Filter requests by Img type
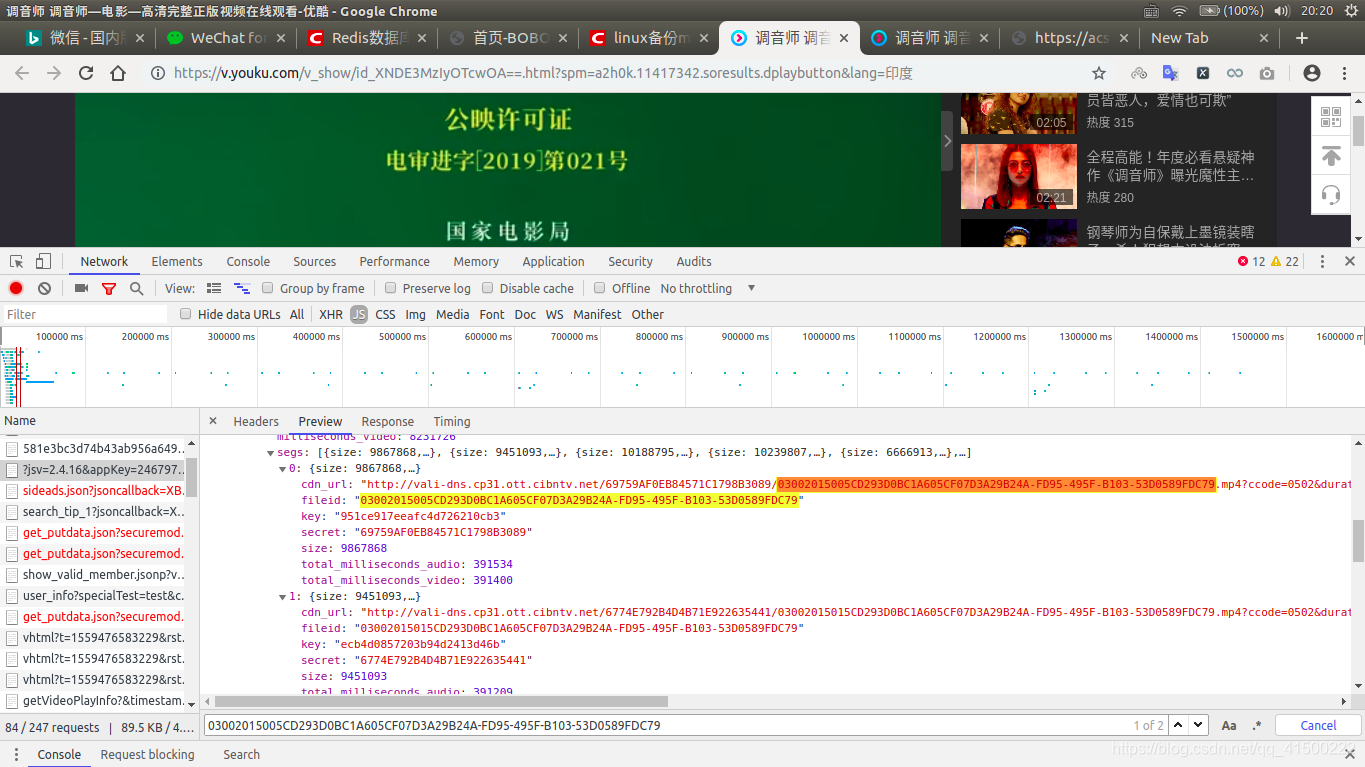This screenshot has width=1365, height=767. (x=415, y=314)
